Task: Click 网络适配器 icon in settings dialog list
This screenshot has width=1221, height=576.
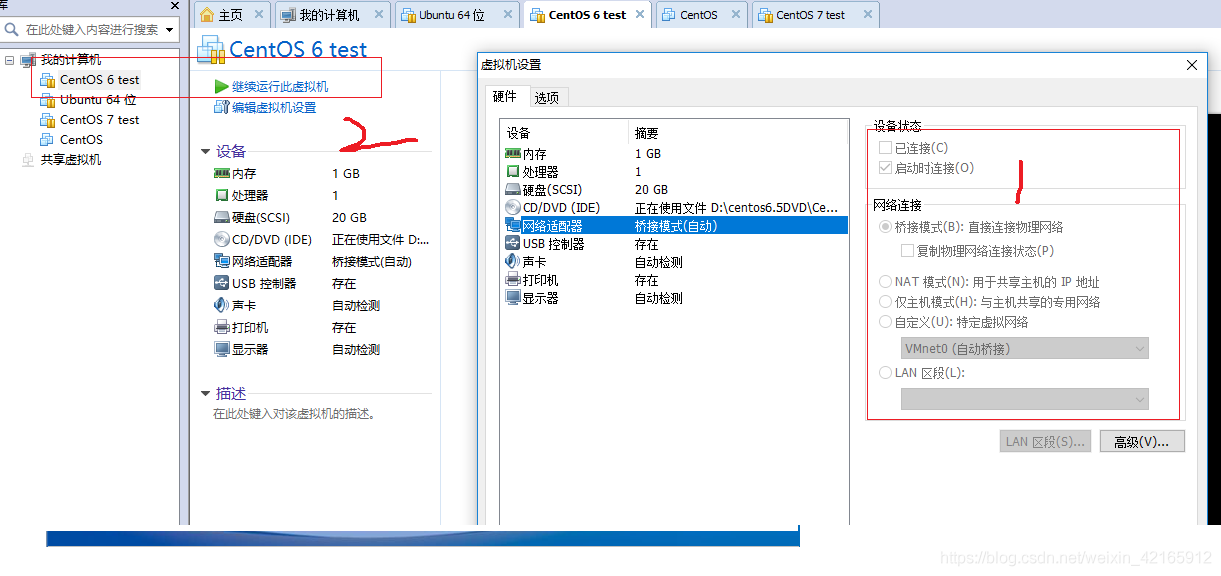Action: tap(513, 226)
